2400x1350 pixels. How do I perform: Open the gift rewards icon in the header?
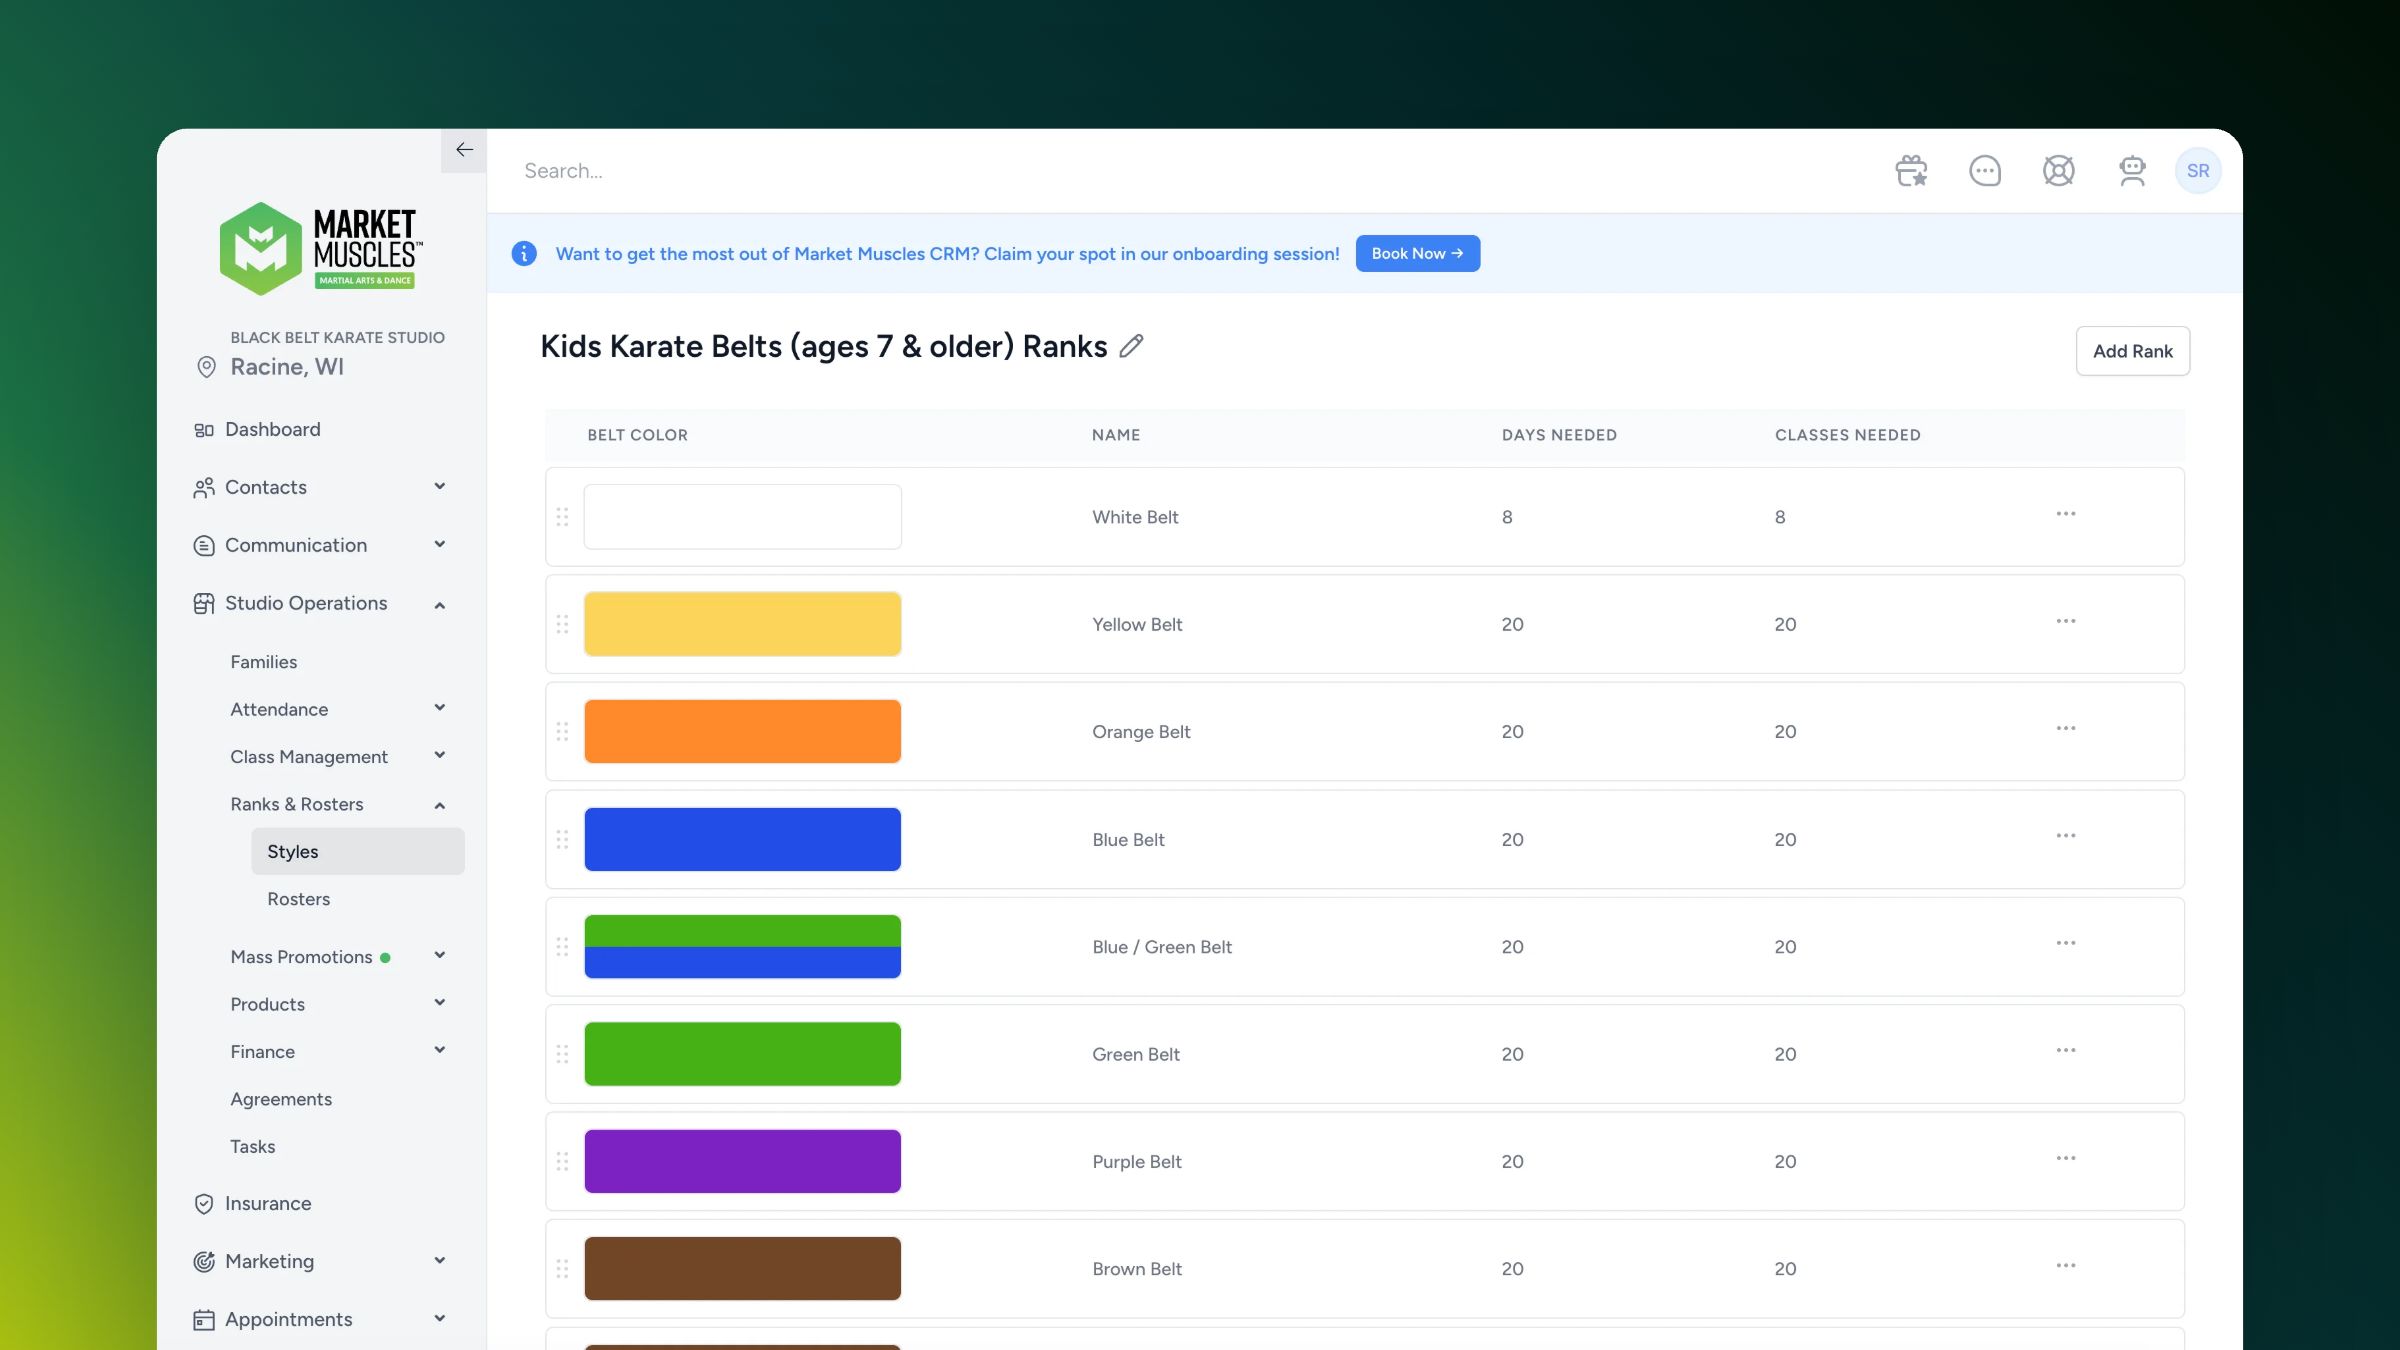[1911, 171]
